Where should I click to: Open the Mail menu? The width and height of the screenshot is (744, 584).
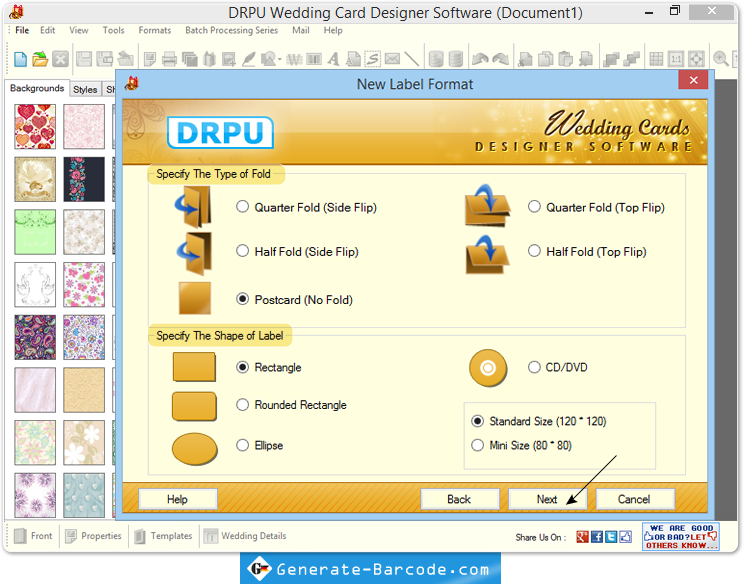tap(301, 30)
